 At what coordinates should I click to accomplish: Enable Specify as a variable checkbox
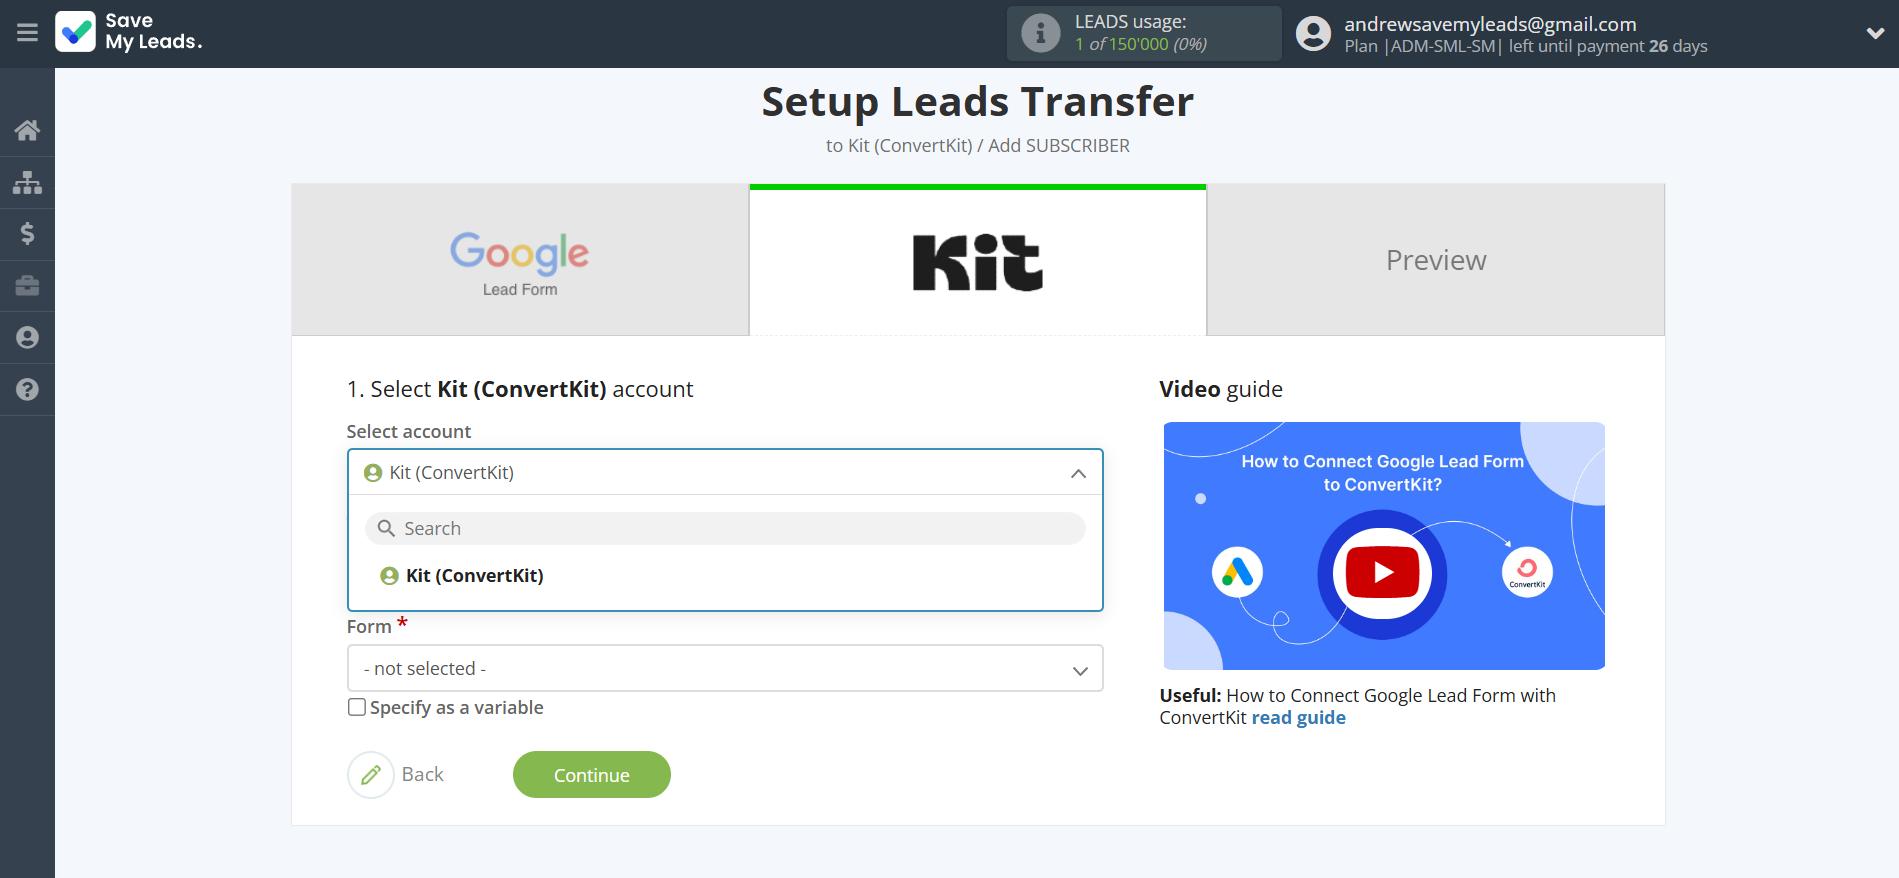click(357, 707)
